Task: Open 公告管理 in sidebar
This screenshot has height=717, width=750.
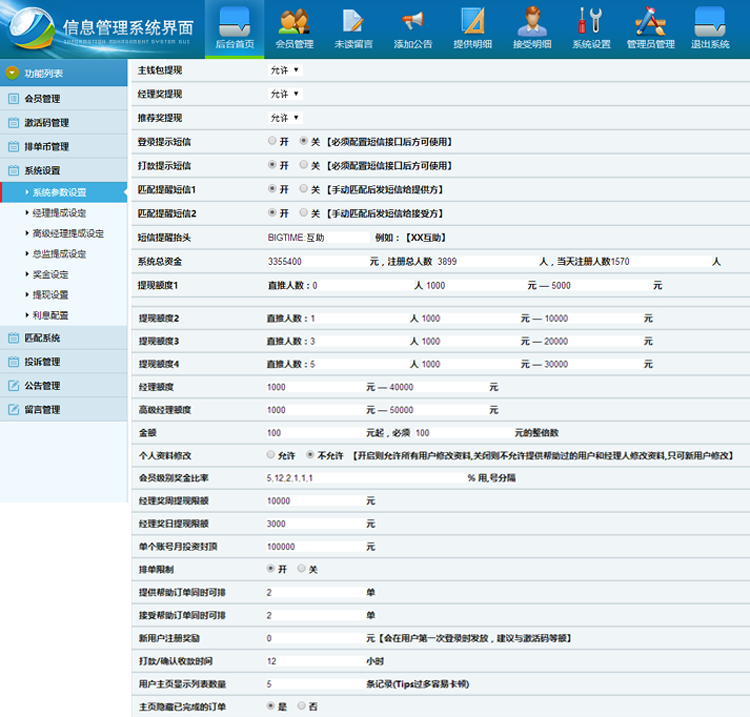Action: pyautogui.click(x=64, y=386)
